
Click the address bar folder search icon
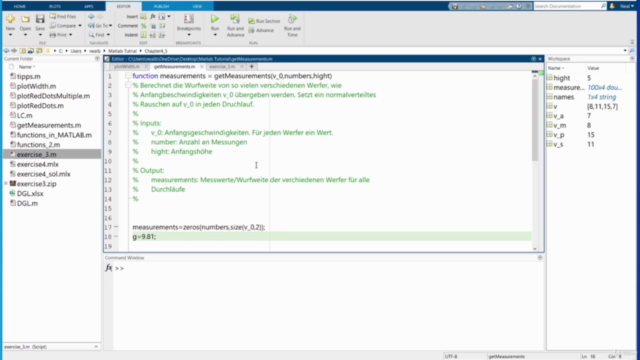632,51
